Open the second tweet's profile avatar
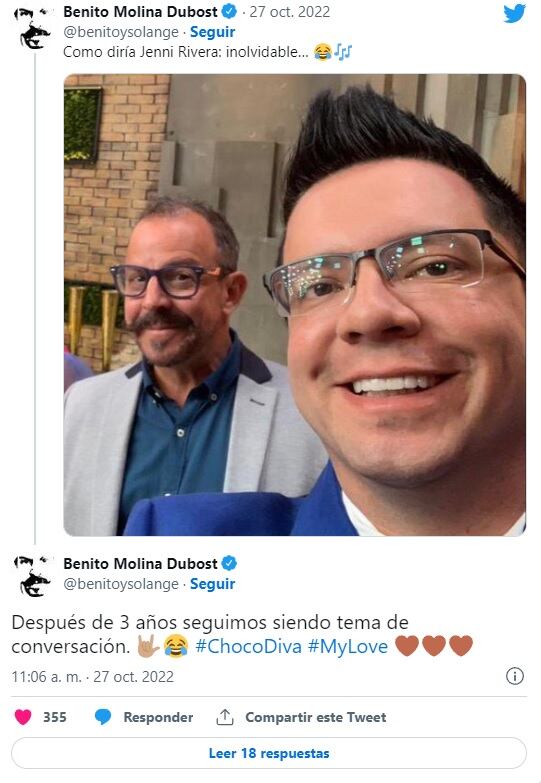 [x=34, y=576]
